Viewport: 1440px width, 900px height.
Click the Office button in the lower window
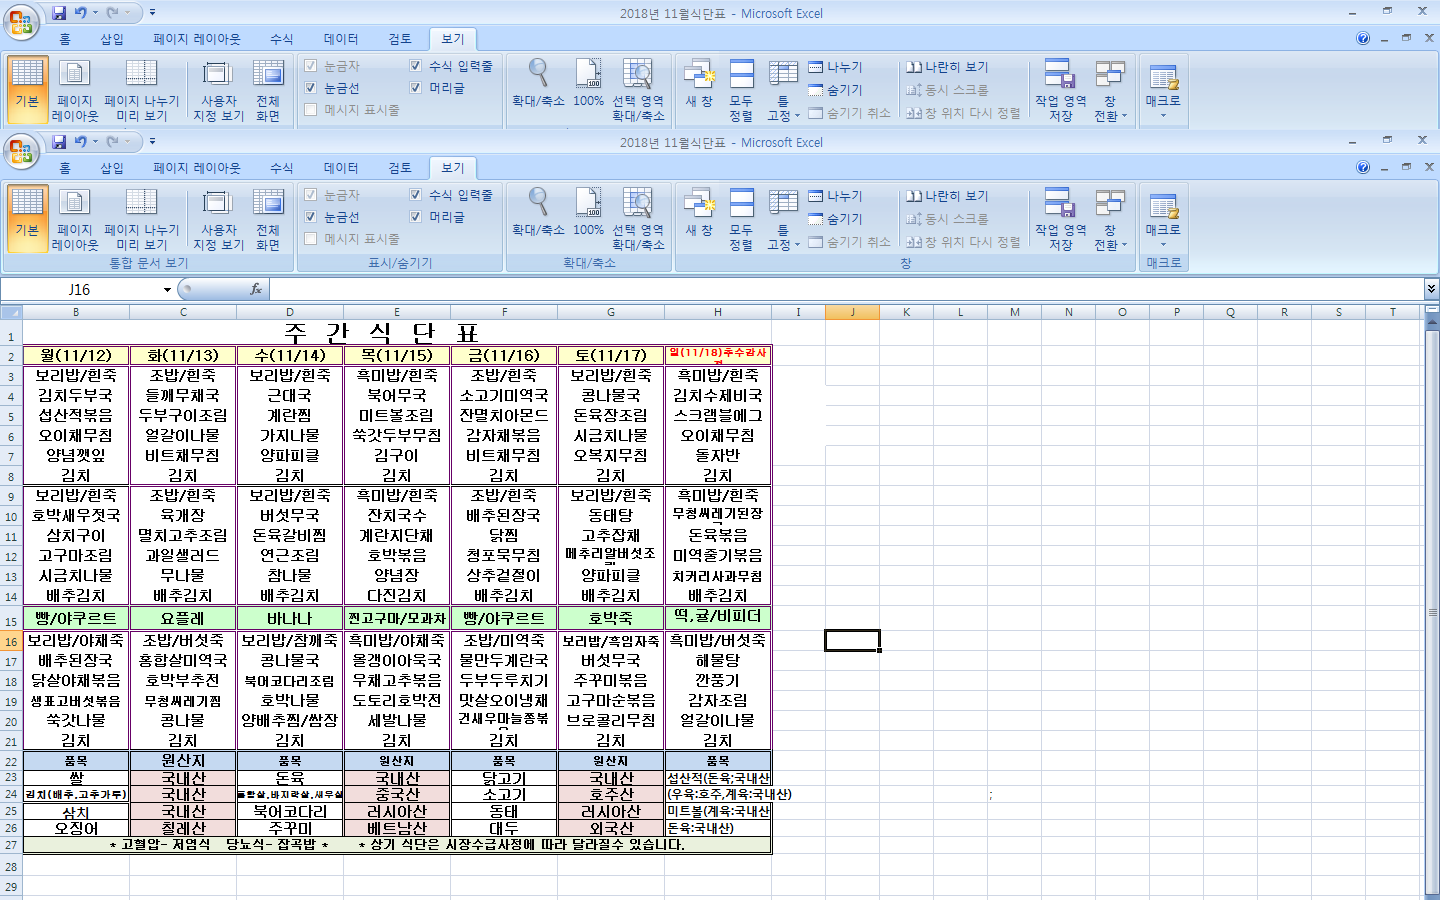click(x=21, y=151)
